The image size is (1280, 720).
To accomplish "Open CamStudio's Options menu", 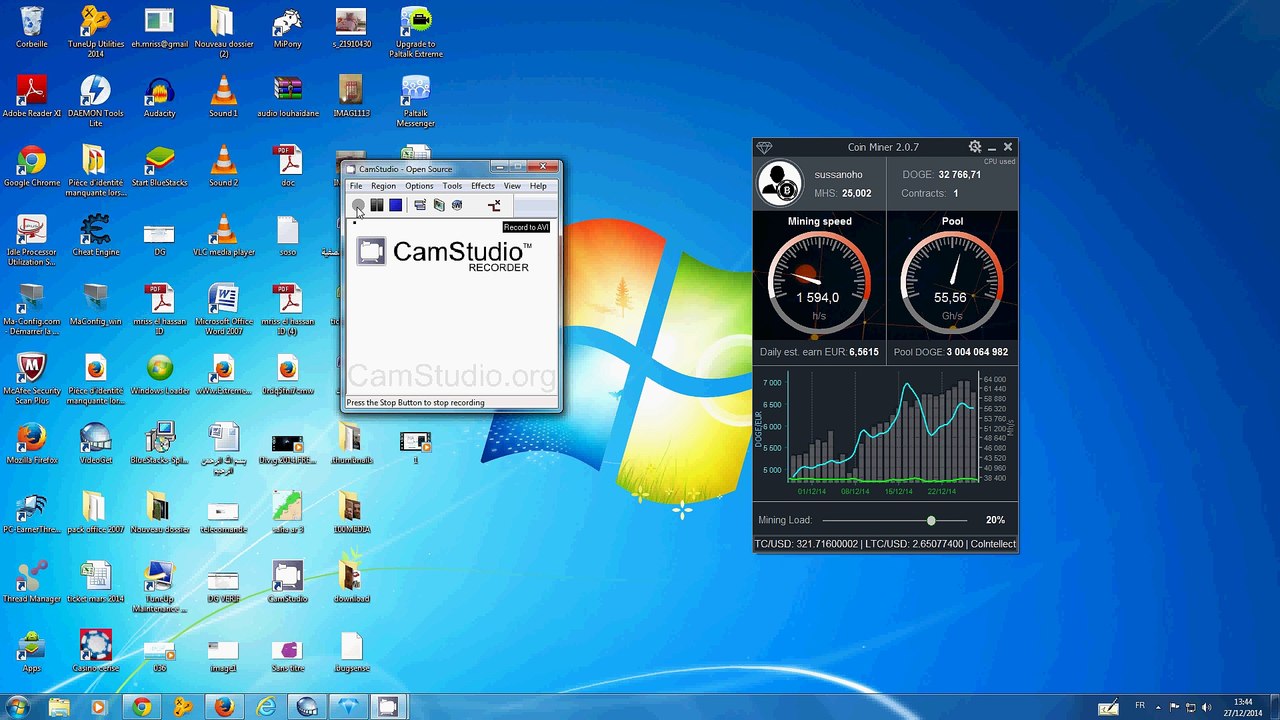I will pos(419,186).
